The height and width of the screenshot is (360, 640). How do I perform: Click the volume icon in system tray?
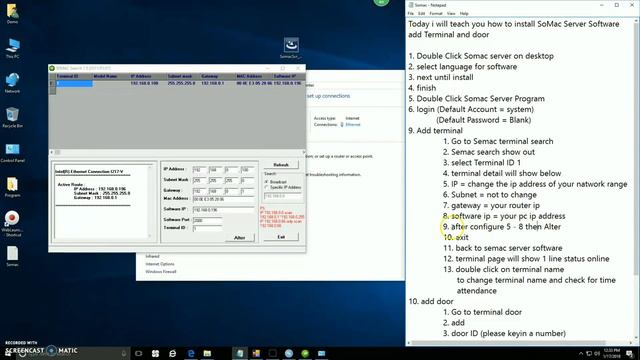[x=597, y=353]
